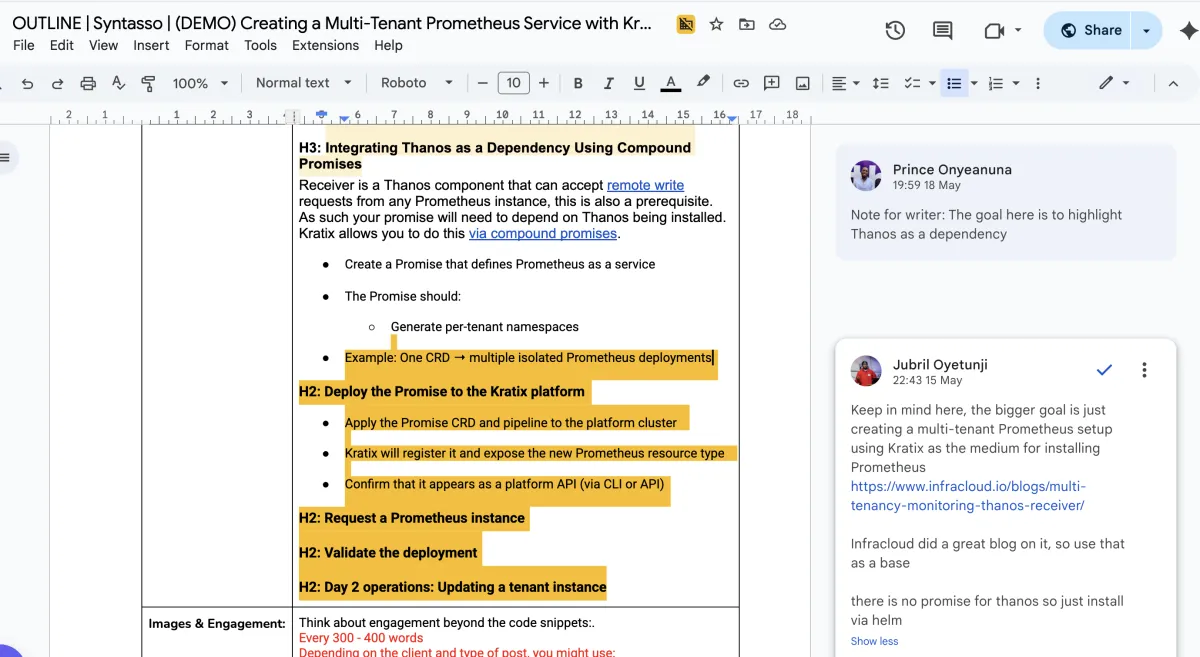Open the Format menu
The image size is (1200, 657).
pyautogui.click(x=207, y=45)
